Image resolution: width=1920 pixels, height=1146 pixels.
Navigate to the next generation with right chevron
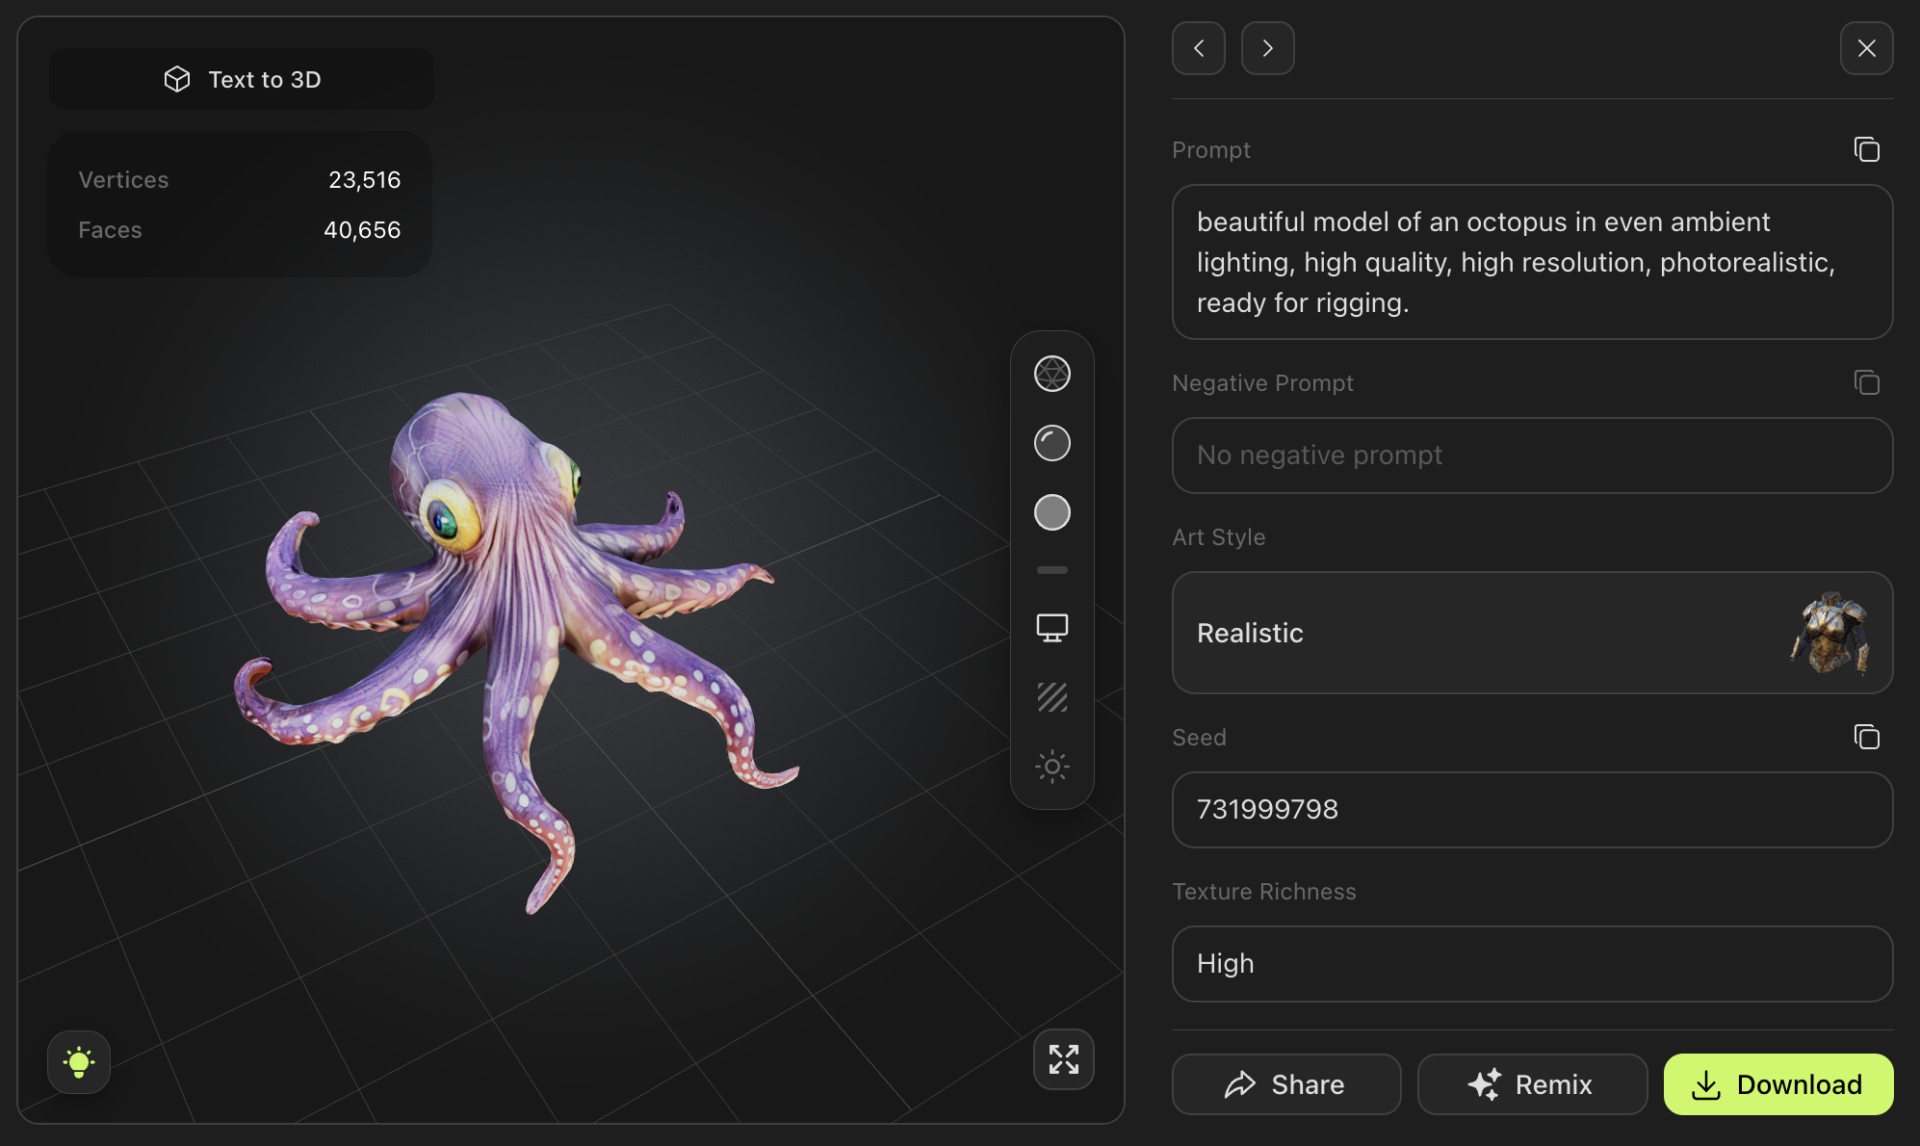click(x=1267, y=47)
